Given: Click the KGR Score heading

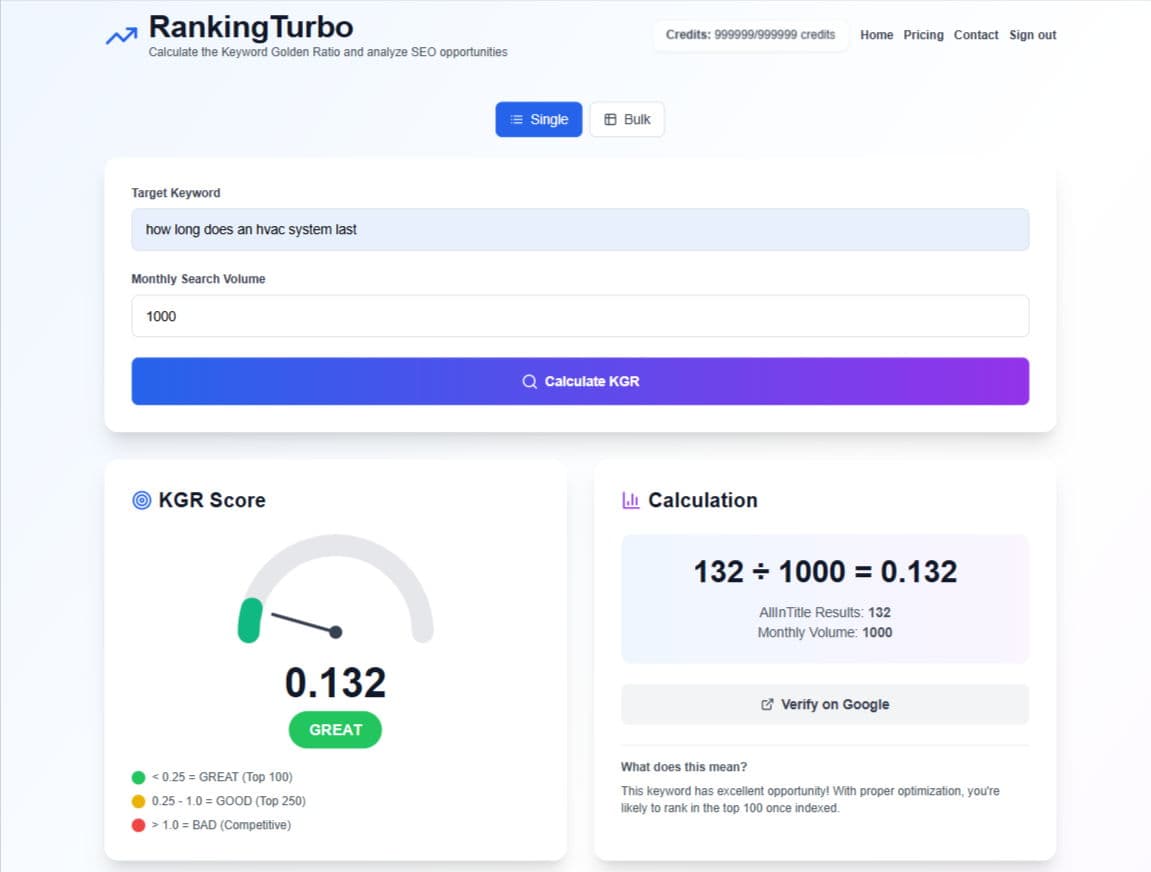Looking at the screenshot, I should 212,500.
